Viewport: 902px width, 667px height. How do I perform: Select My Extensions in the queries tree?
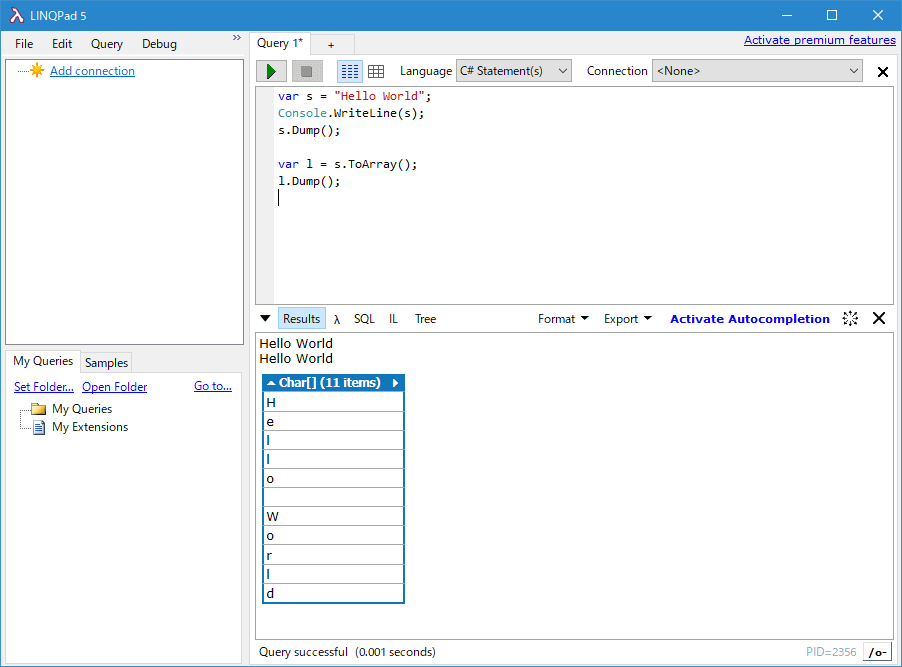pos(90,426)
